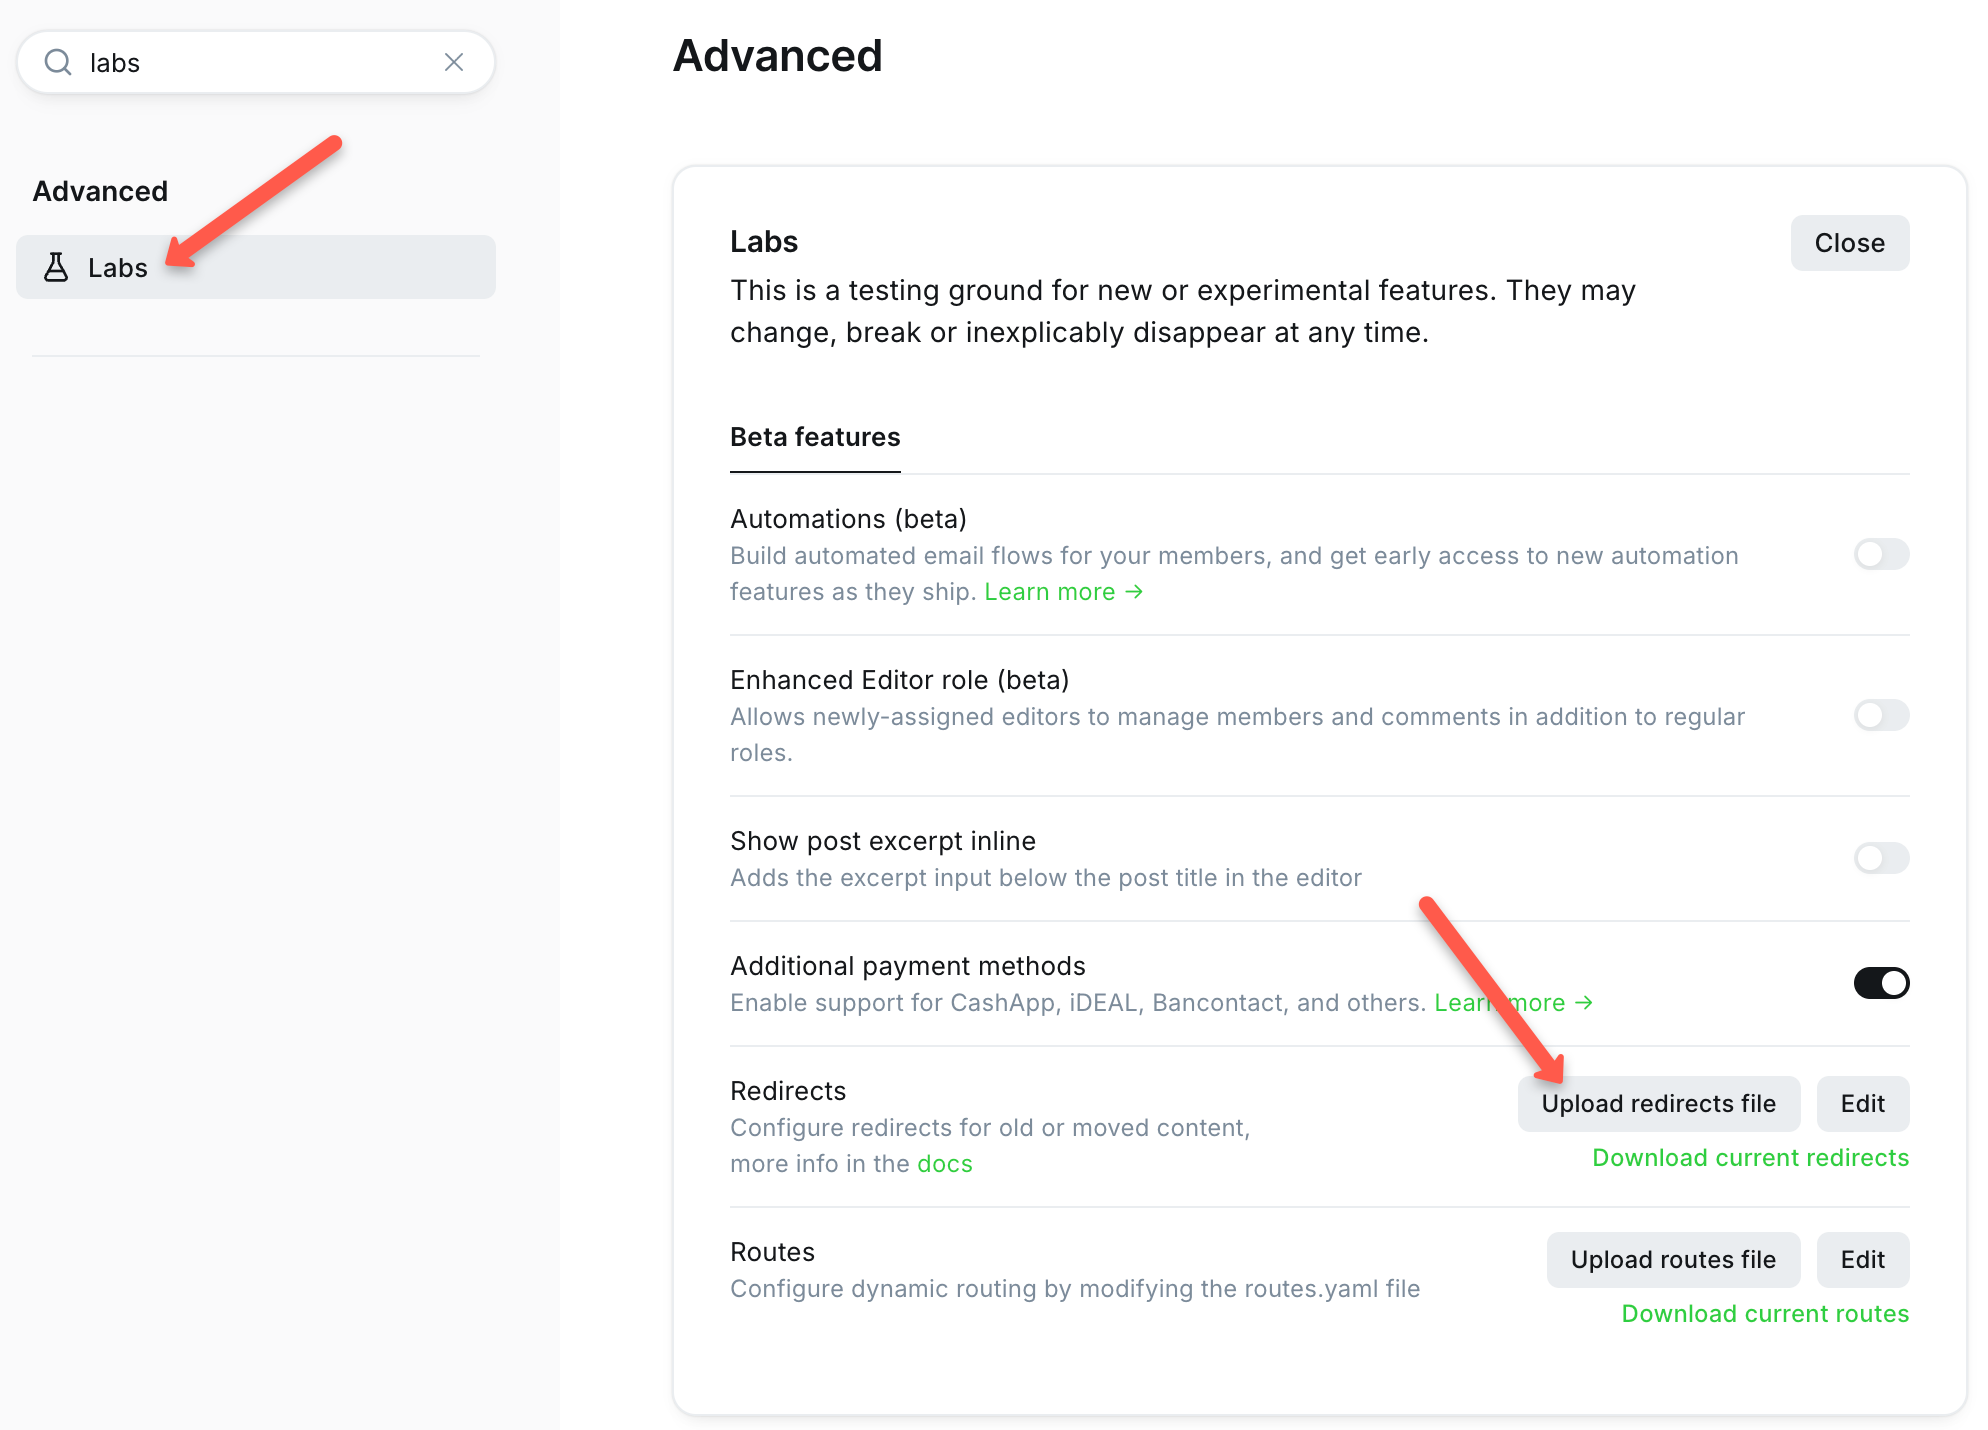This screenshot has height=1430, width=1988.
Task: Select the Beta features tab
Action: tap(815, 437)
